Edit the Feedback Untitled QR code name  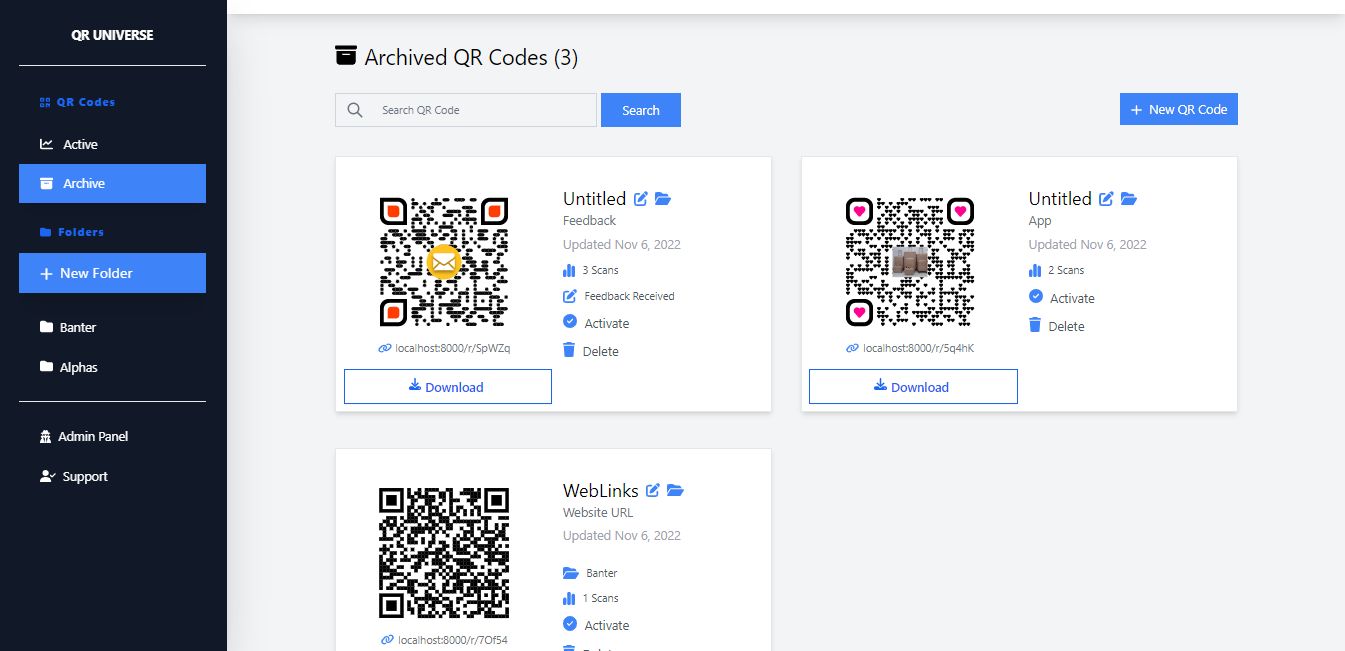pos(641,199)
